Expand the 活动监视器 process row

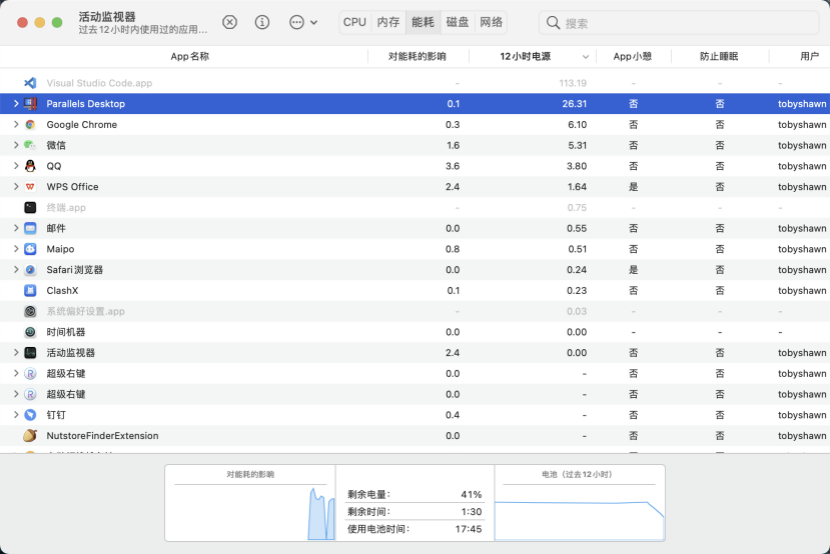[16, 352]
